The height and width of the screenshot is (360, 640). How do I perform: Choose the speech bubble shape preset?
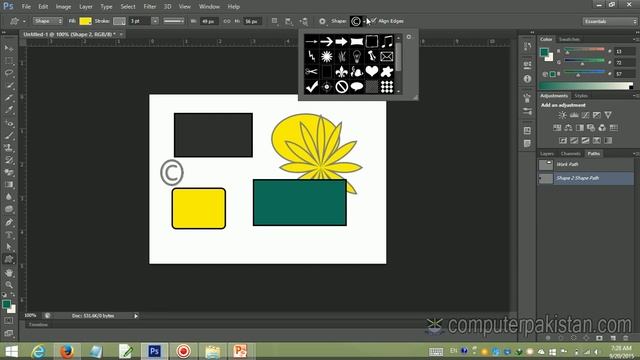[357, 87]
